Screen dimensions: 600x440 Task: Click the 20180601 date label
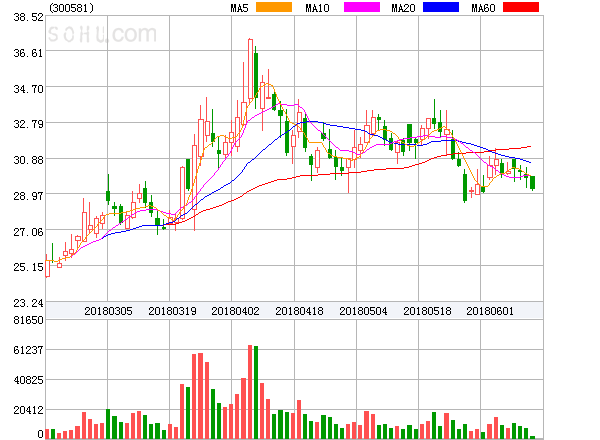(x=490, y=311)
